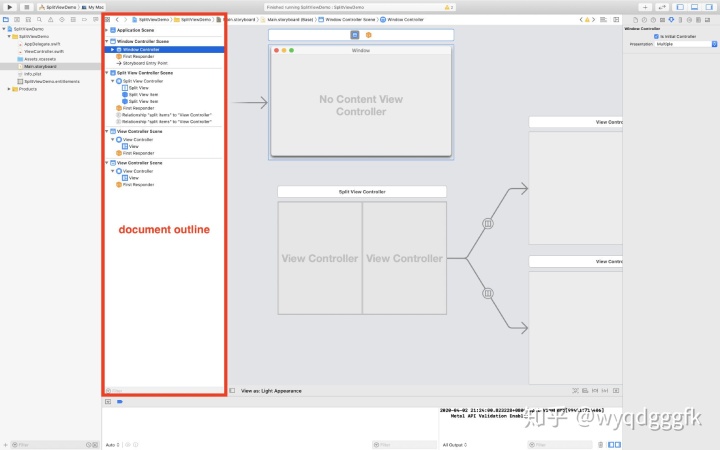This screenshot has height=450, width=720.
Task: Toggle document outline button on canvas bar
Action: click(232, 391)
